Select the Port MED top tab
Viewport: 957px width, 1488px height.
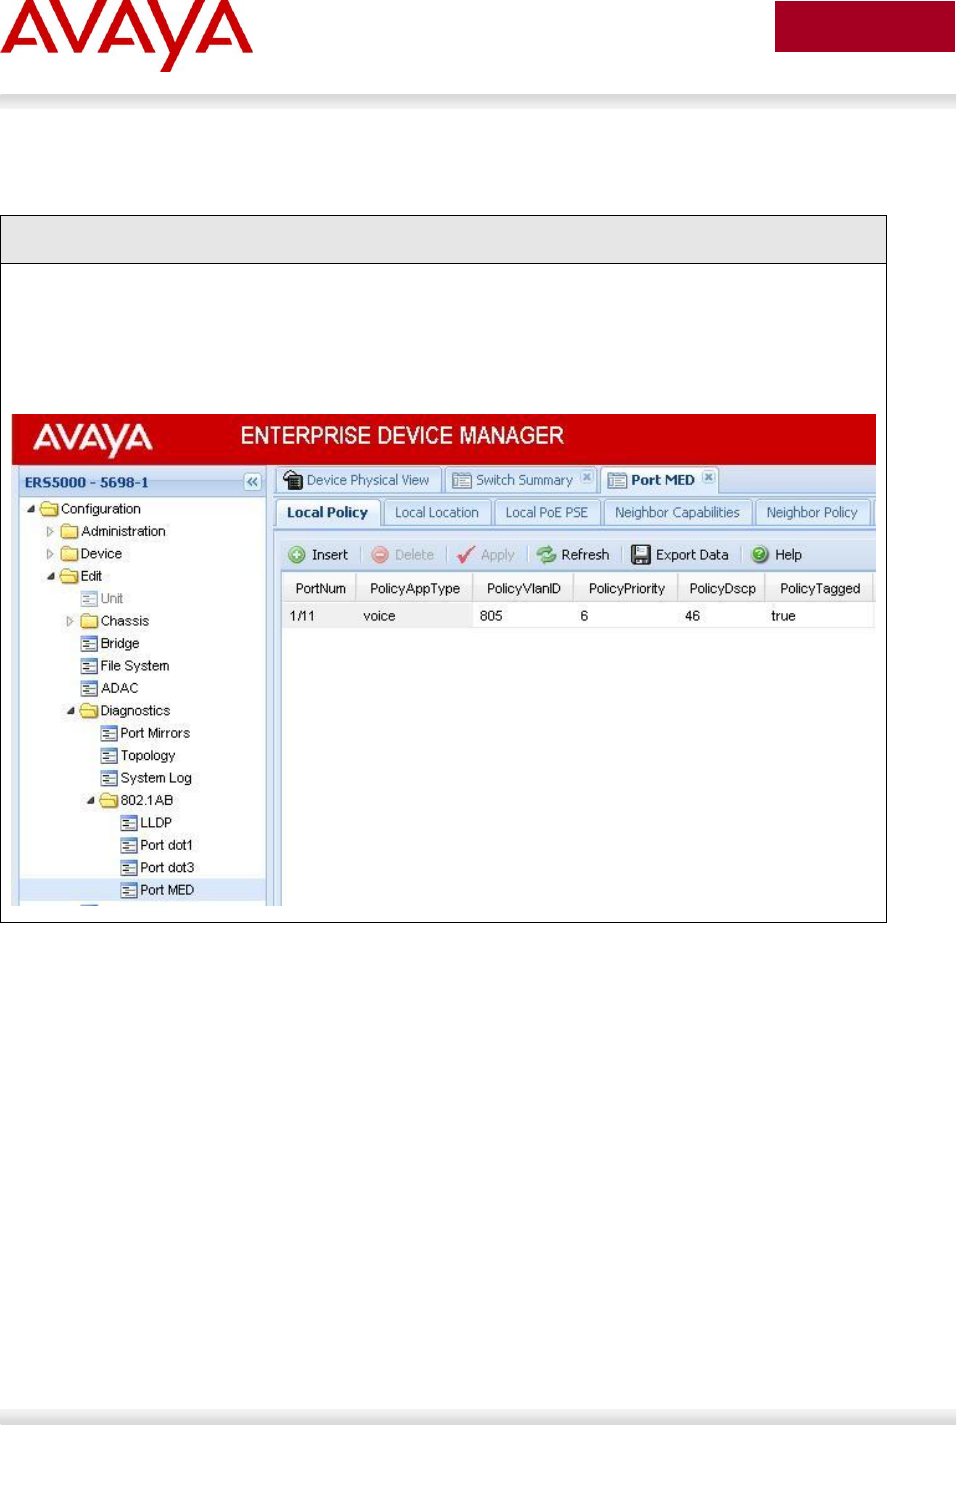coord(652,480)
